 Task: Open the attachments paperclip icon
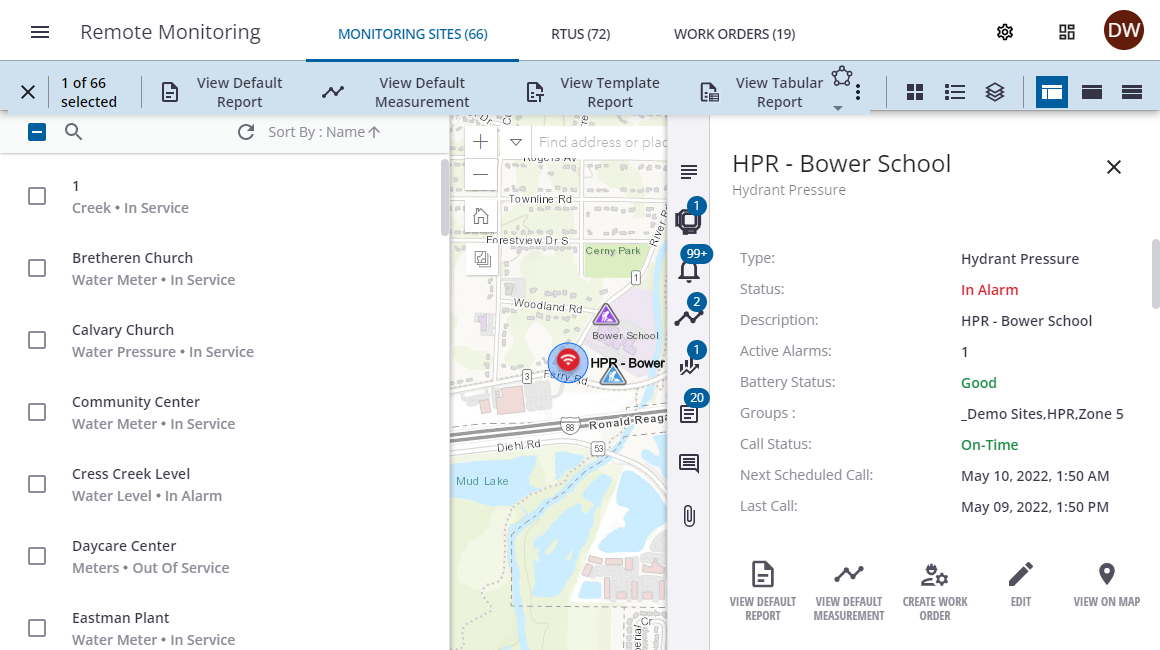689,516
